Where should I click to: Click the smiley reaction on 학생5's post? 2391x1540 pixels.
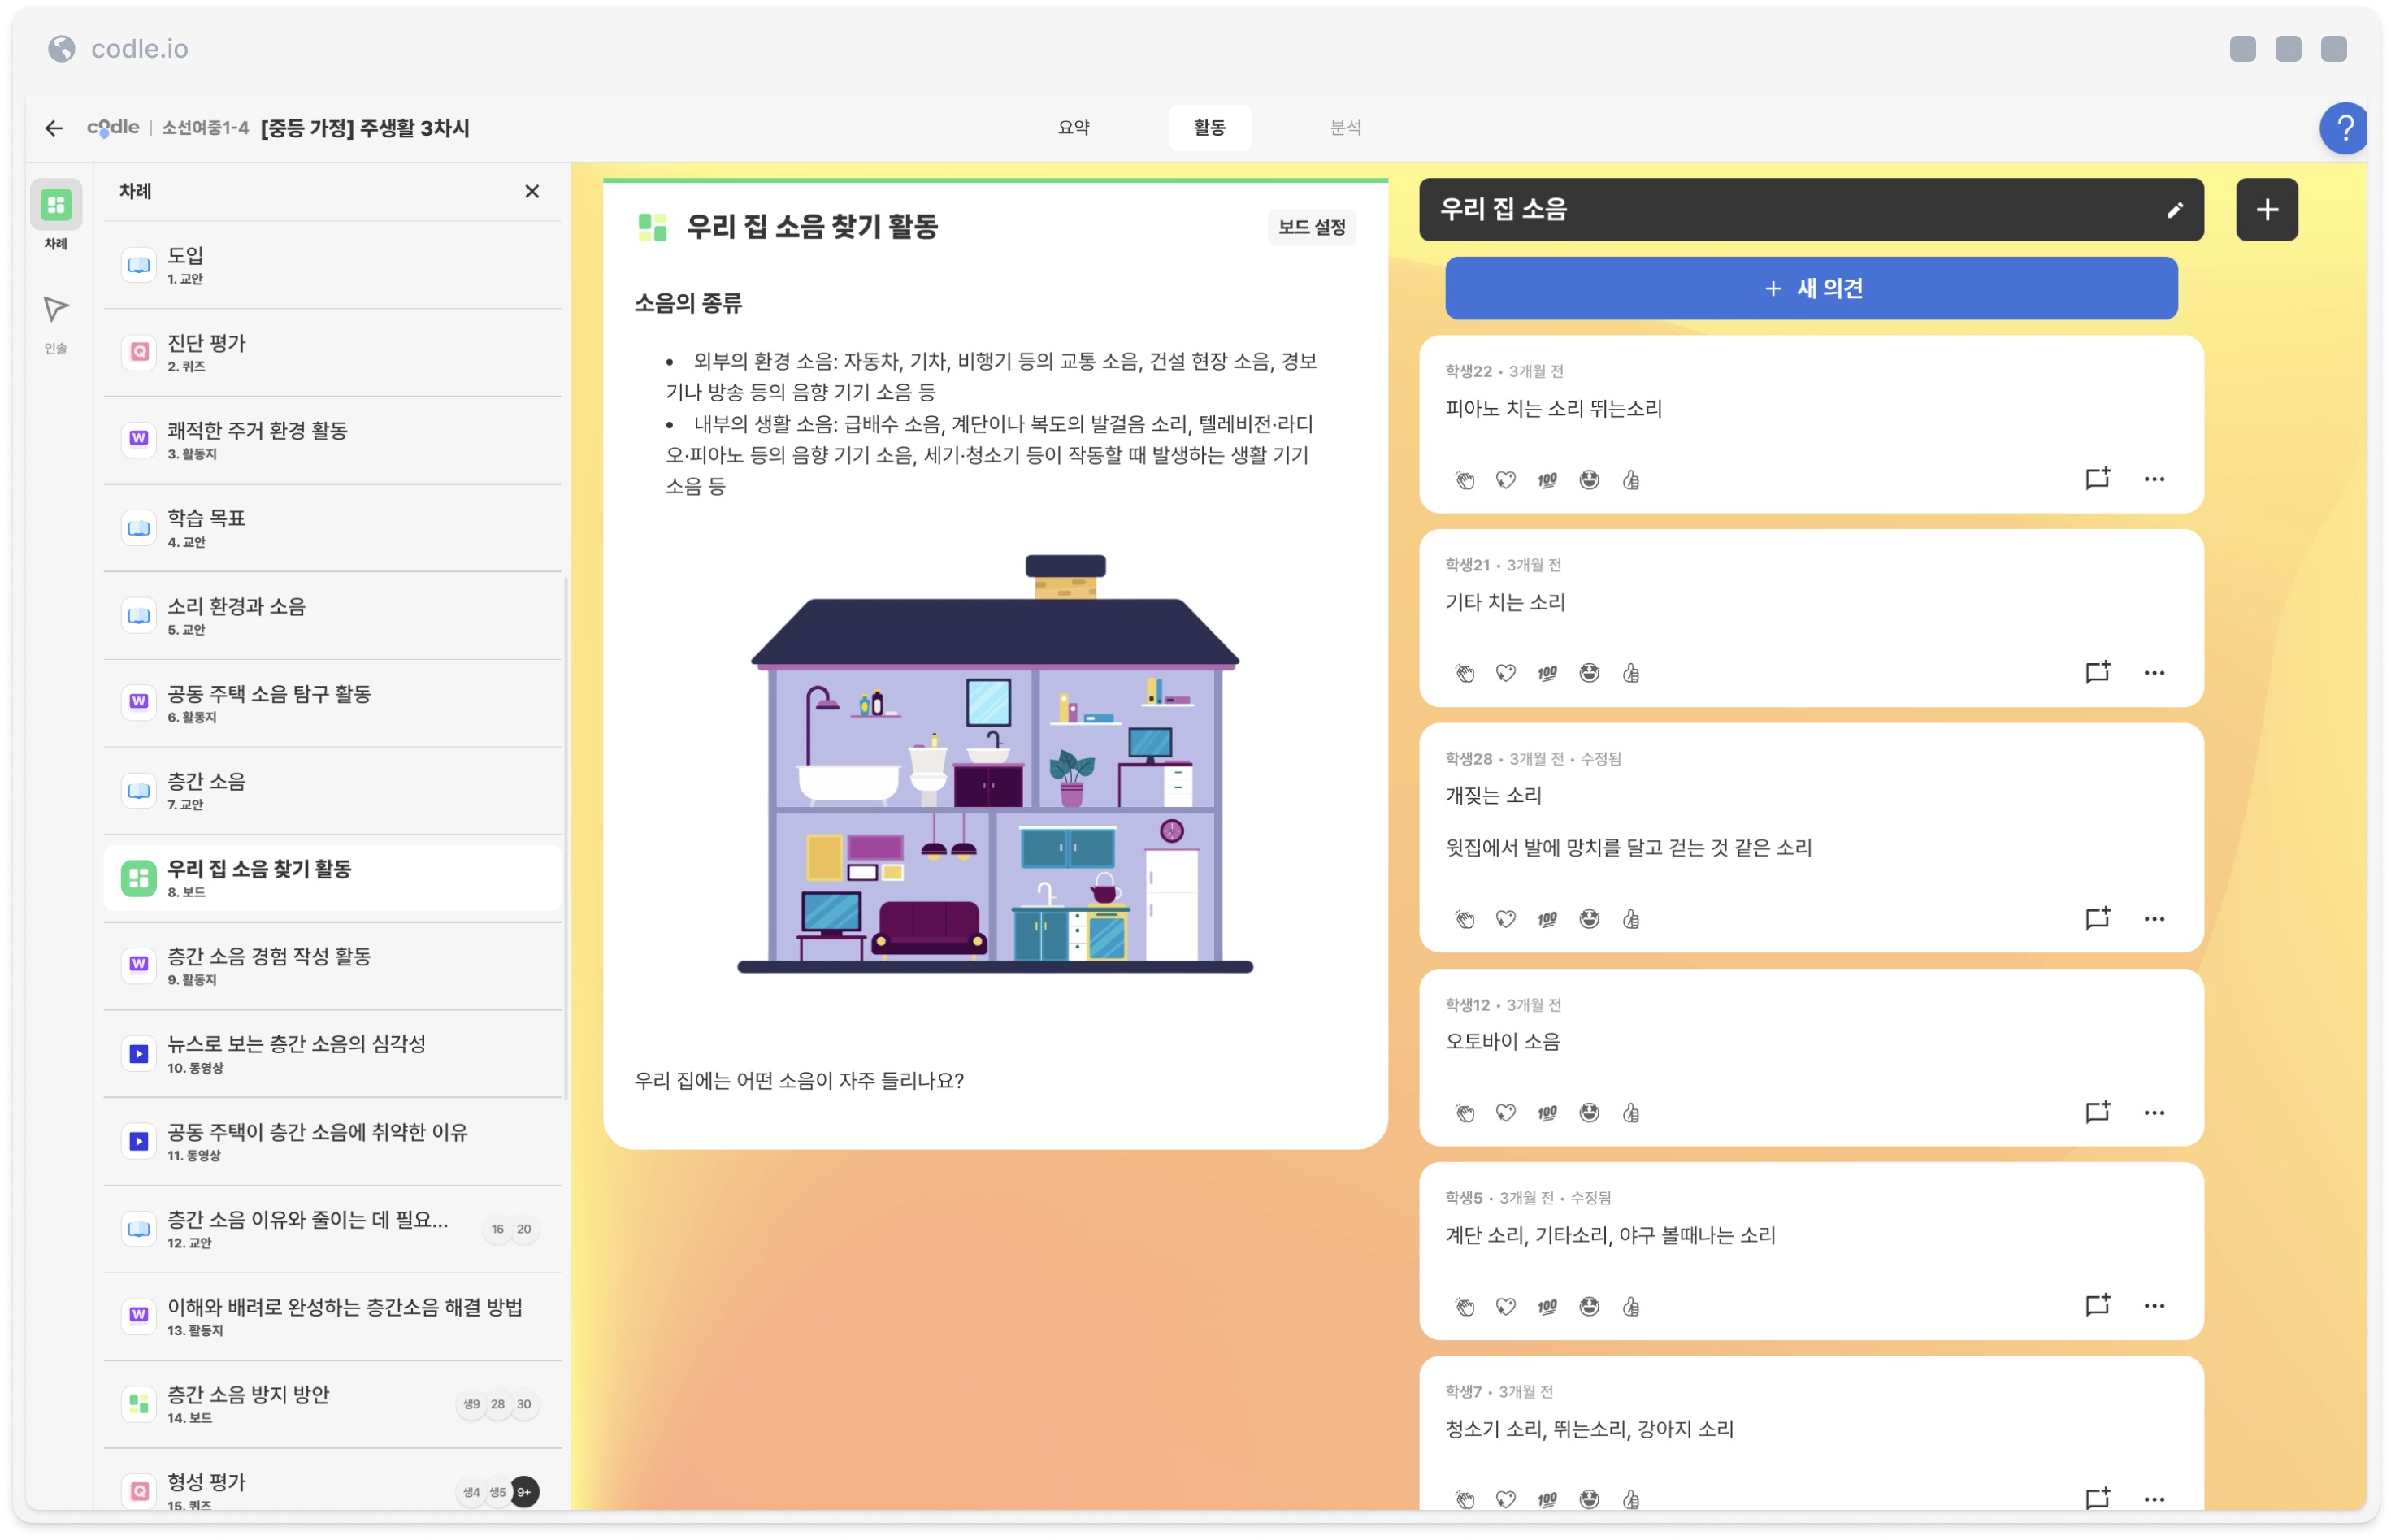[1589, 1306]
